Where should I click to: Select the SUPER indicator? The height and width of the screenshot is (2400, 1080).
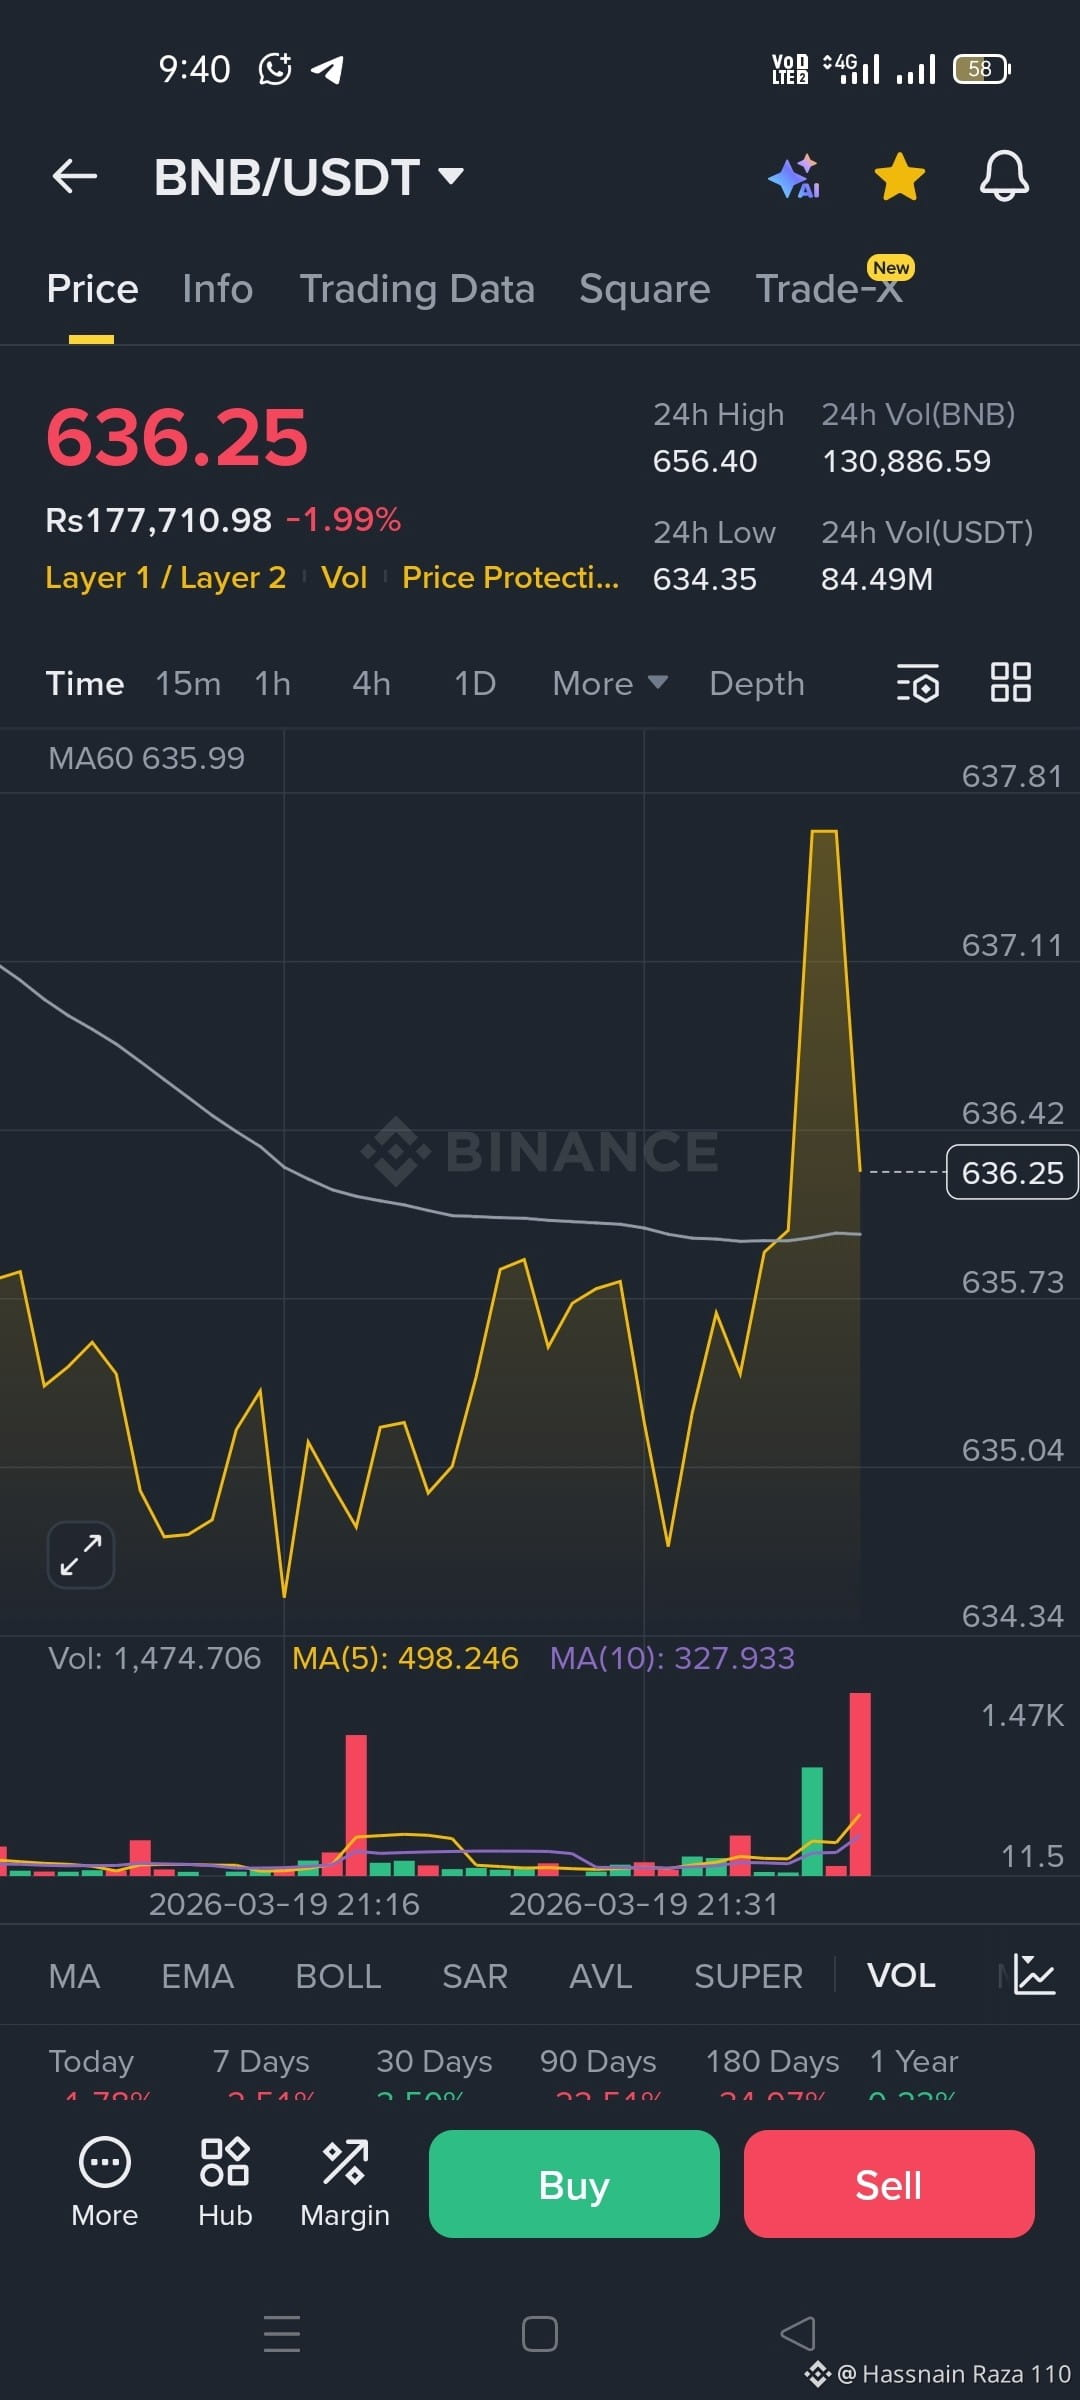748,1976
